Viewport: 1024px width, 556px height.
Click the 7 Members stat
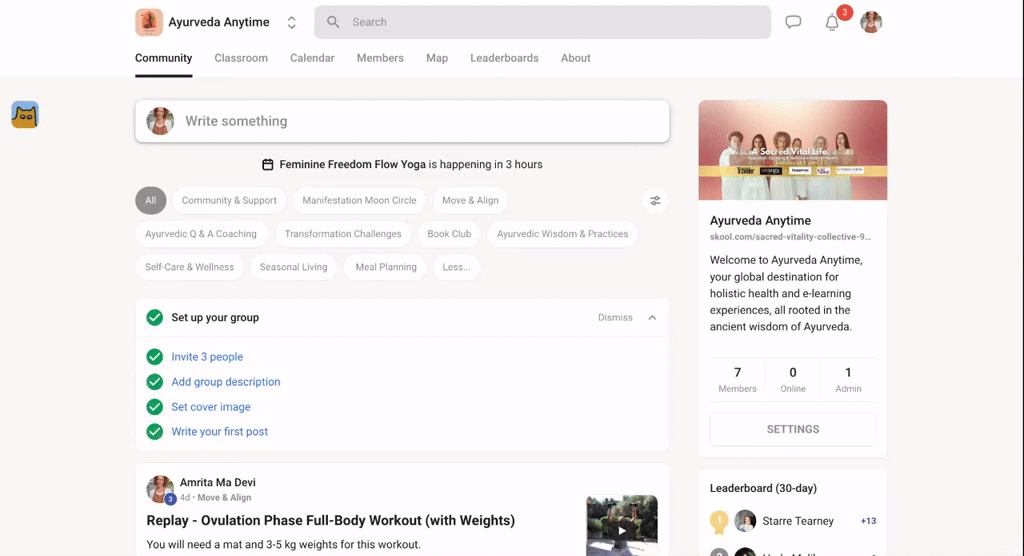737,380
